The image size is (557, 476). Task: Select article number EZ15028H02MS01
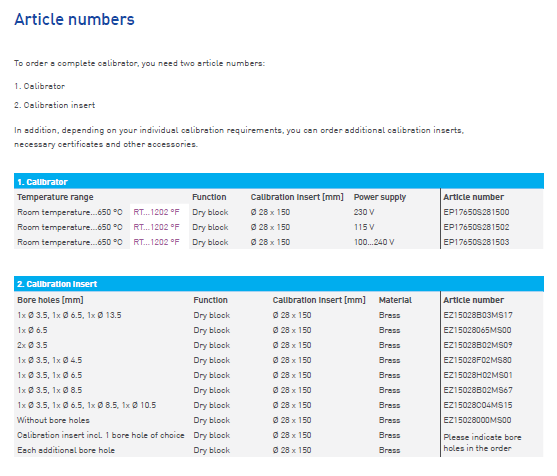tap(478, 375)
